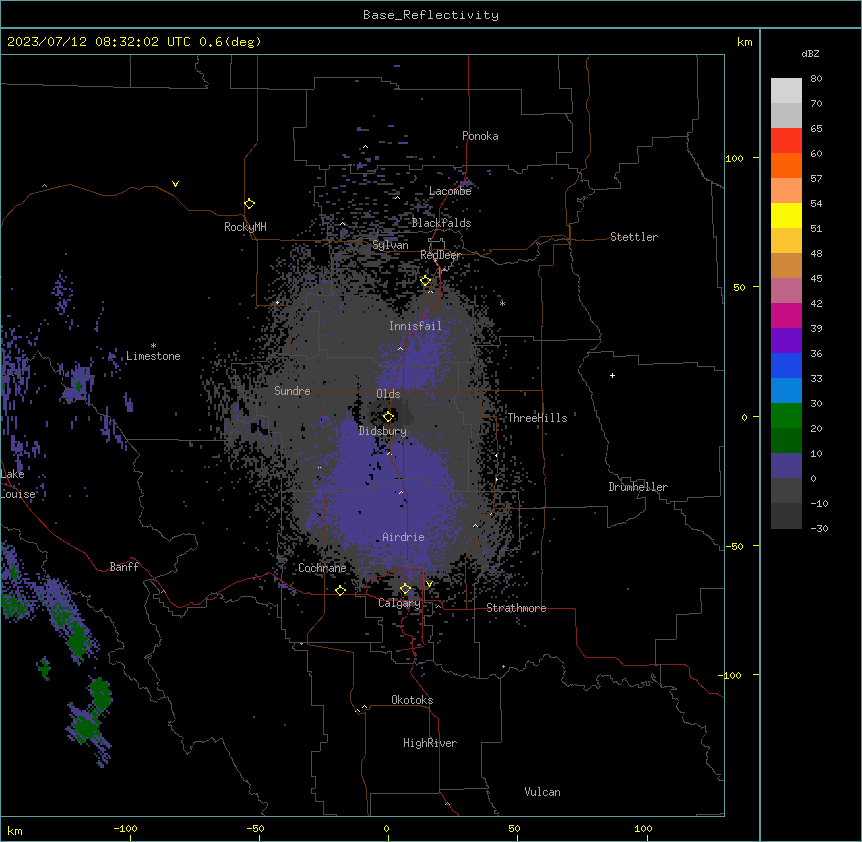Click the Lake Louise label

coord(18,484)
